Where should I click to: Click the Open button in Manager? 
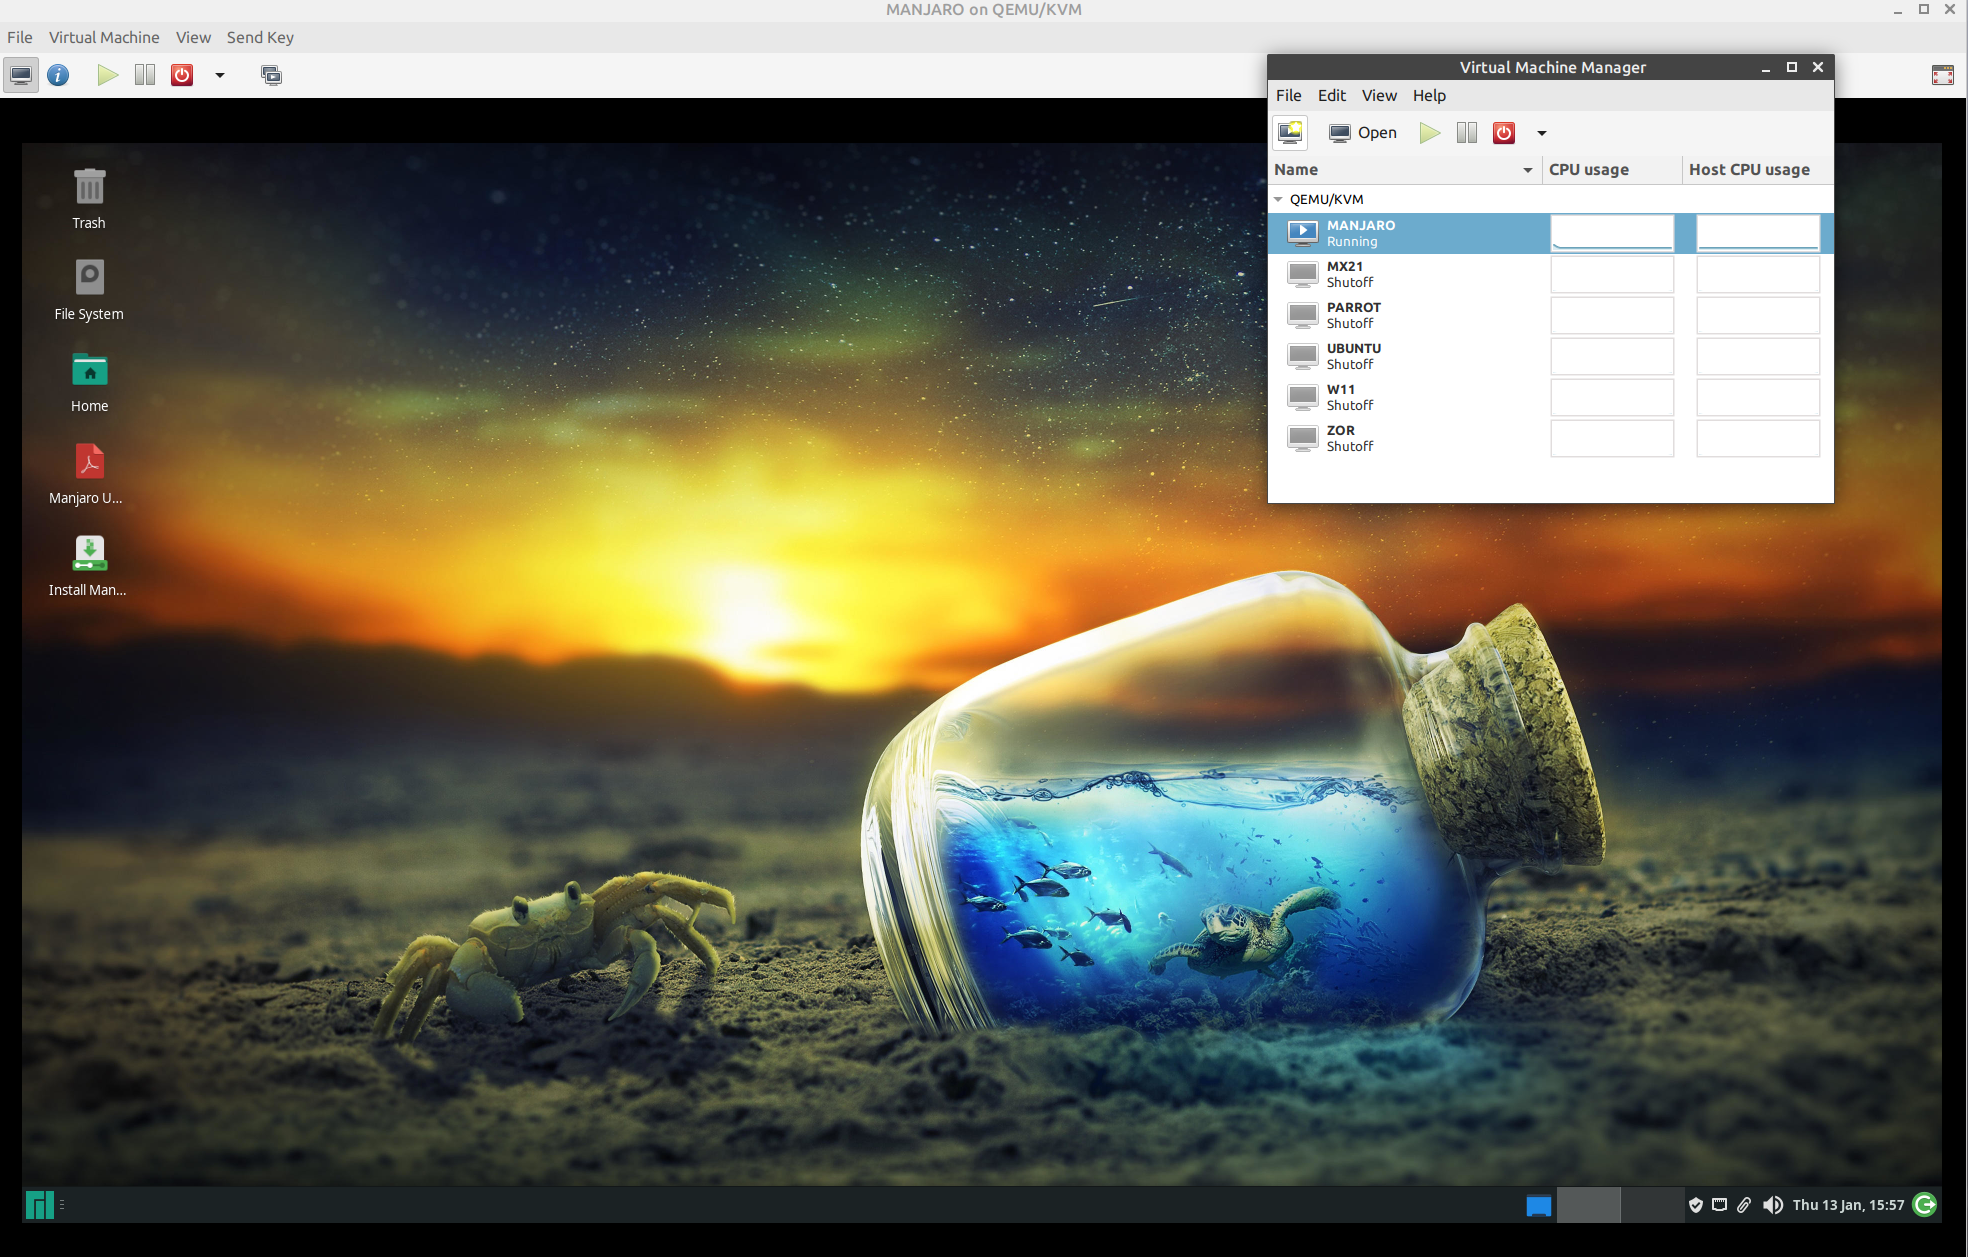[x=1362, y=133]
